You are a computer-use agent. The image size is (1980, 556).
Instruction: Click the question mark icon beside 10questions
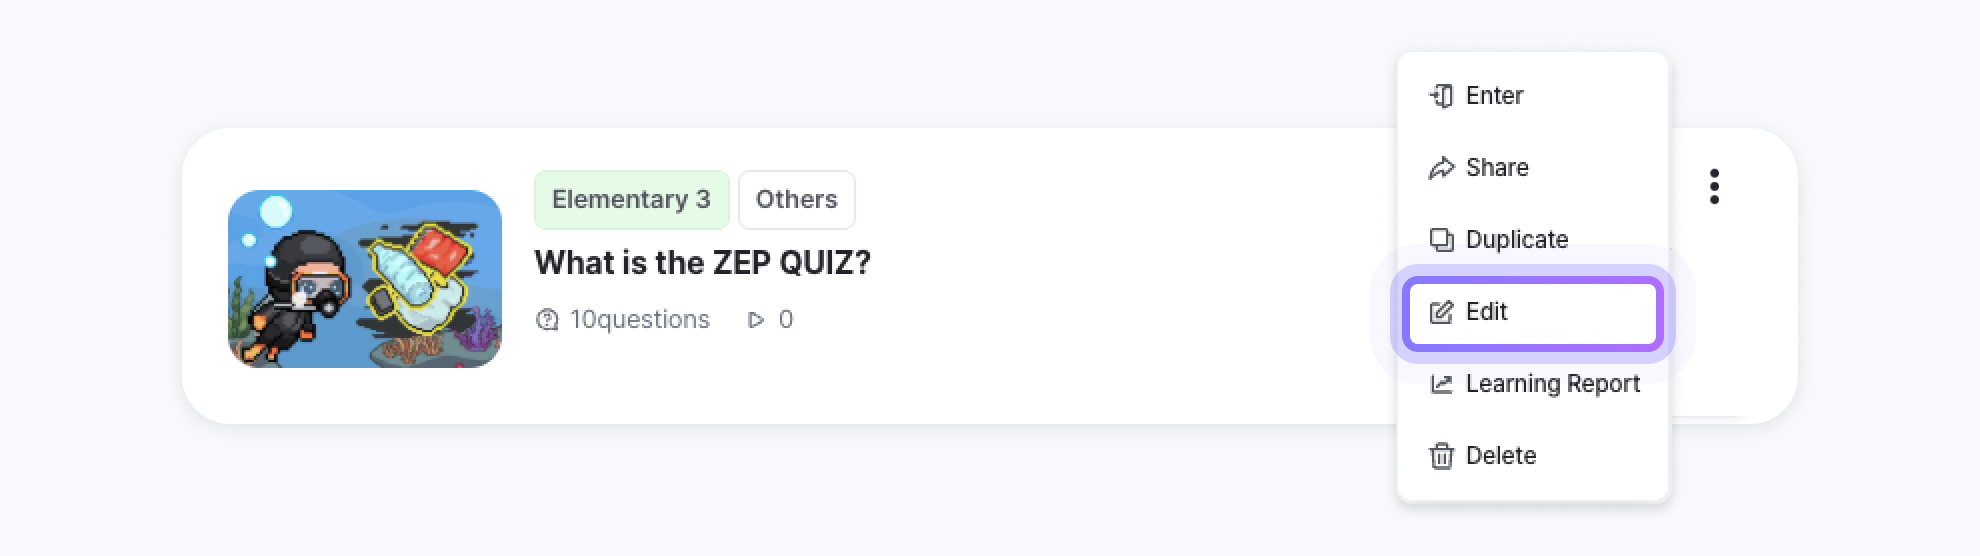pyautogui.click(x=547, y=320)
